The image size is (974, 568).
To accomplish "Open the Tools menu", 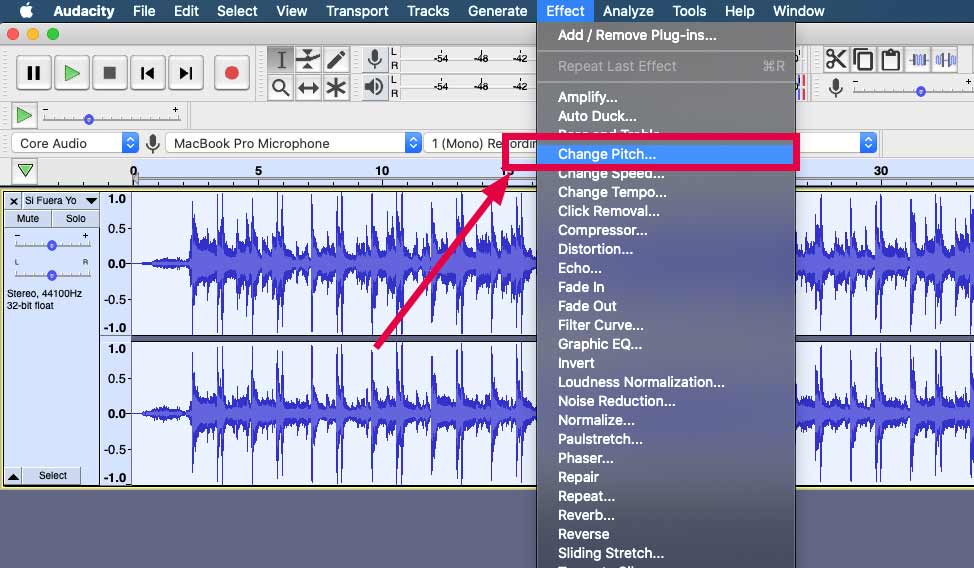I will point(690,11).
